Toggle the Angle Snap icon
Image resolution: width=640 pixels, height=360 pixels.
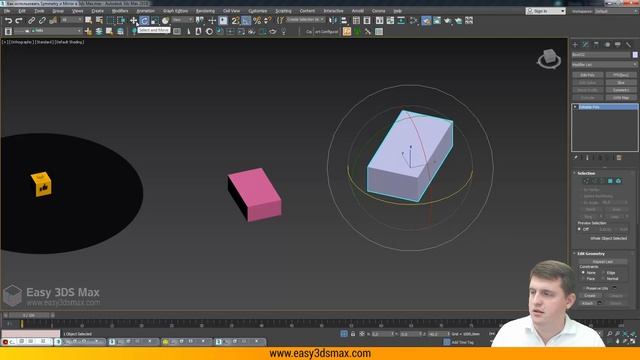(x=246, y=20)
